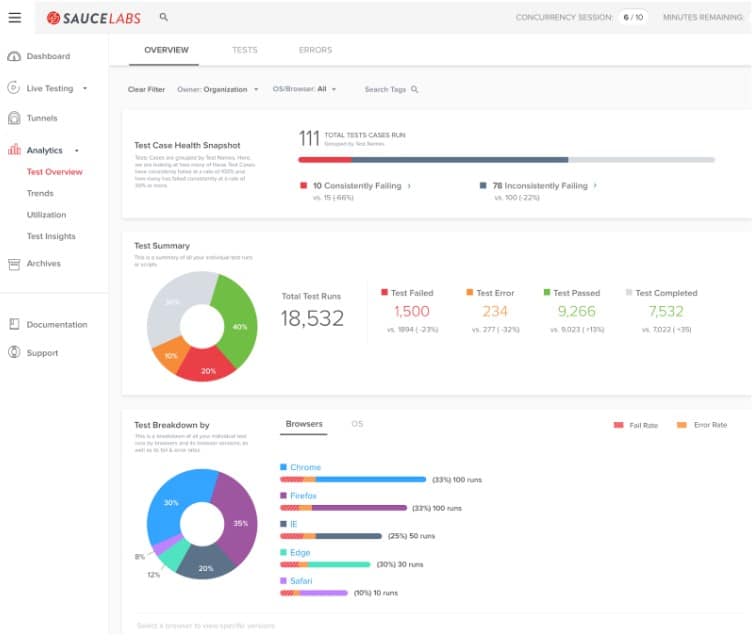
Task: Click the Total Test Runs 18,532 value
Action: click(x=312, y=318)
